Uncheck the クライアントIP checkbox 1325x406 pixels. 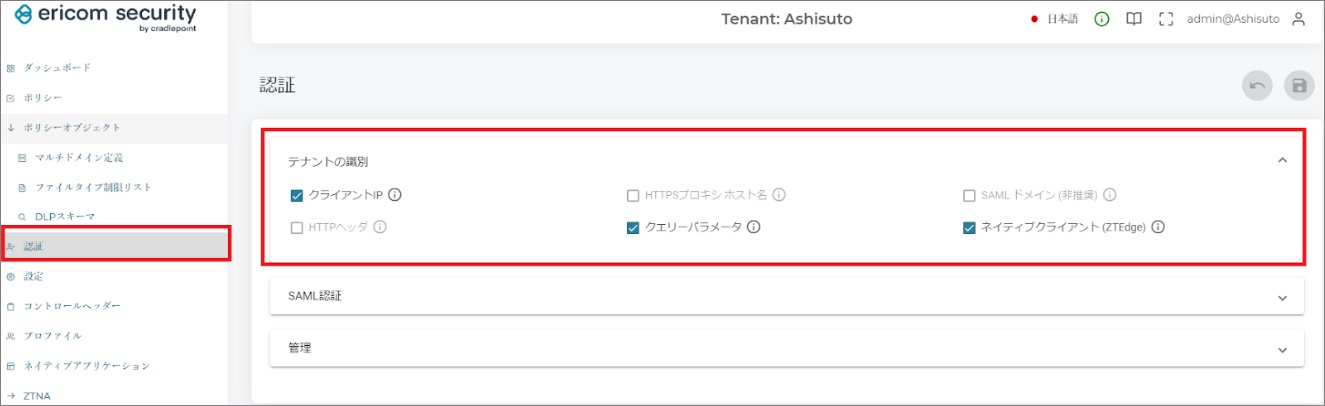click(x=297, y=196)
